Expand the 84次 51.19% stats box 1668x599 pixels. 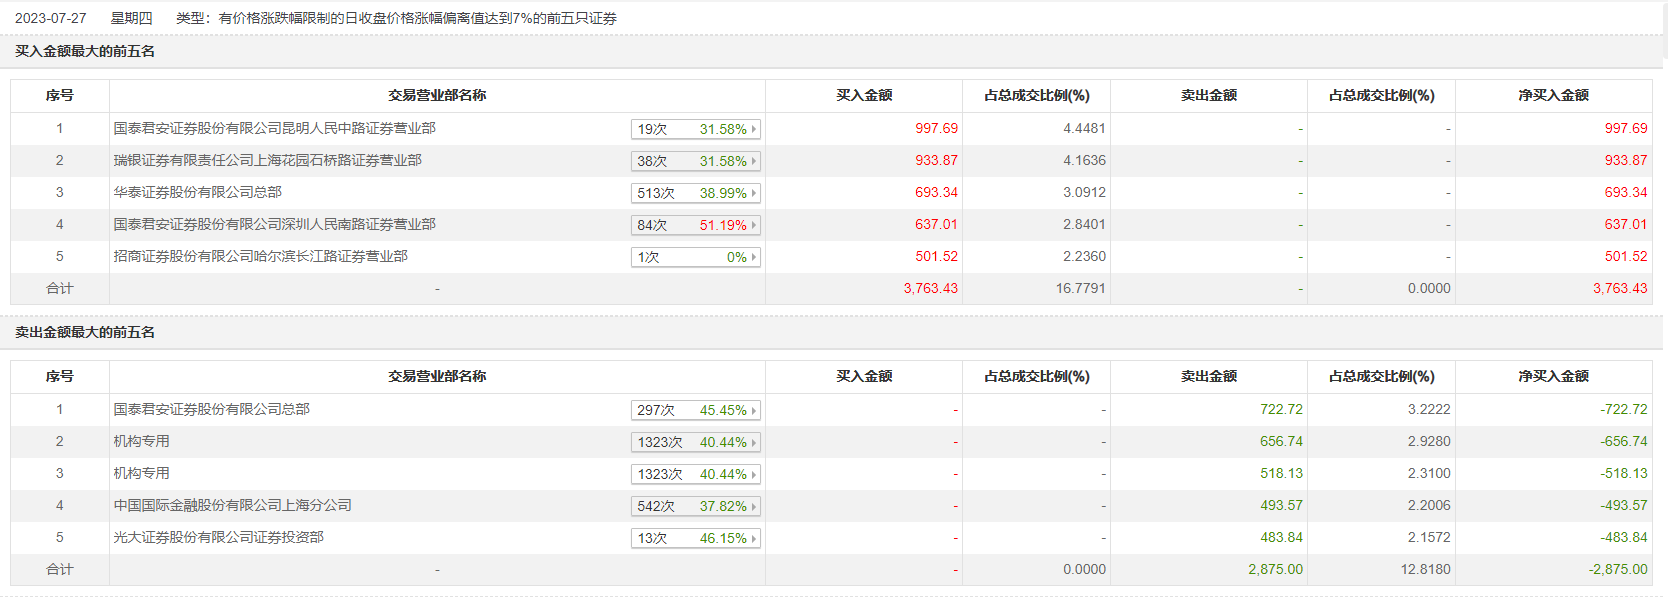click(696, 225)
